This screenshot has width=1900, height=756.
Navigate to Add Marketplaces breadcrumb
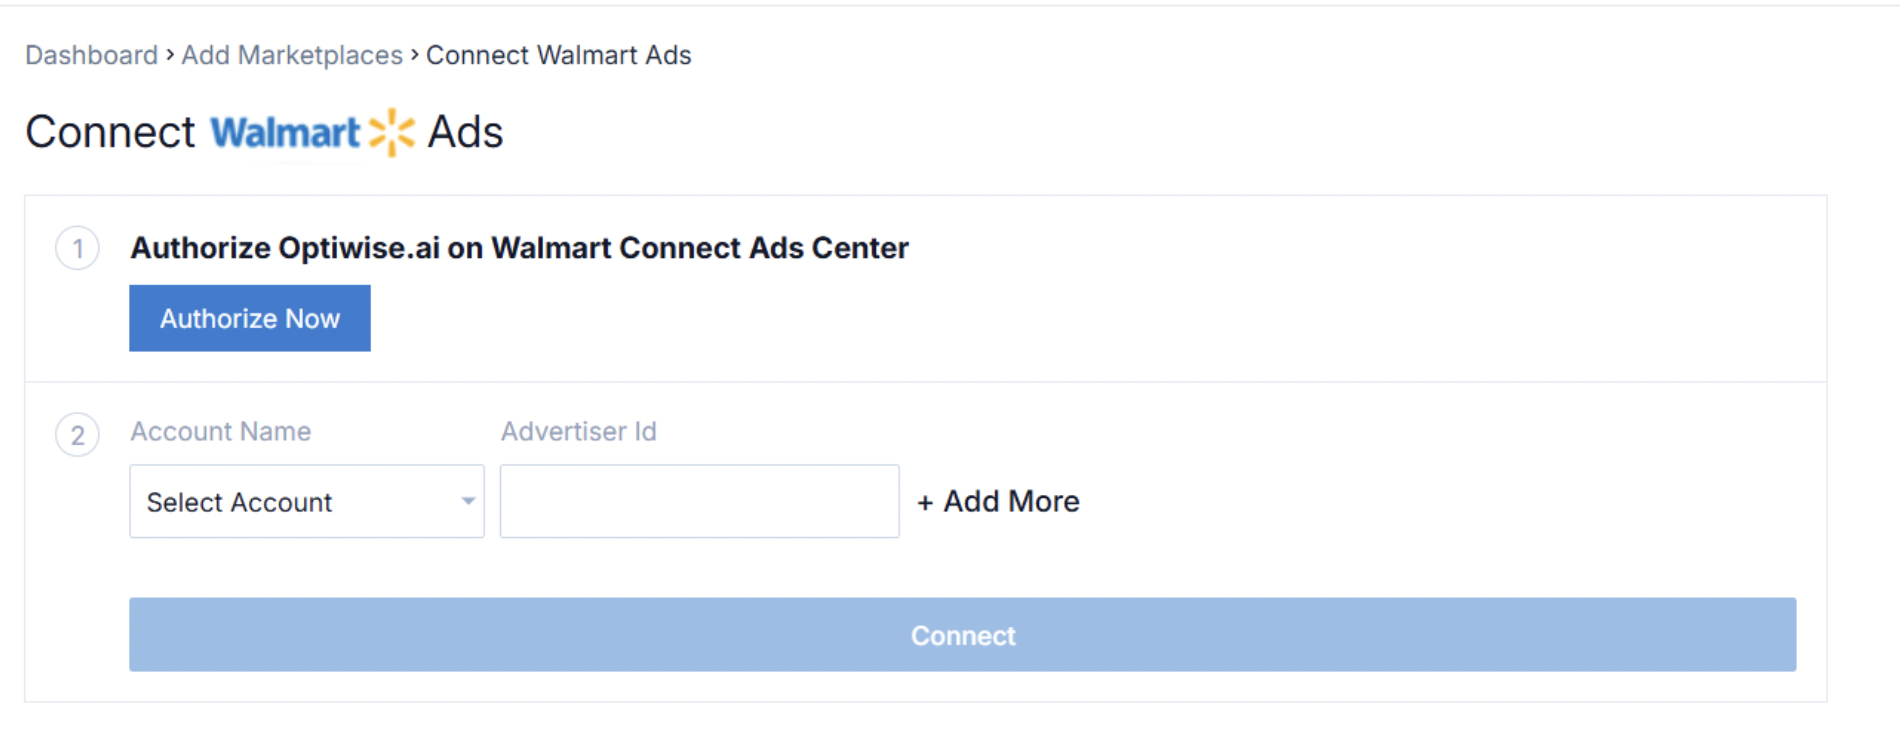(292, 55)
